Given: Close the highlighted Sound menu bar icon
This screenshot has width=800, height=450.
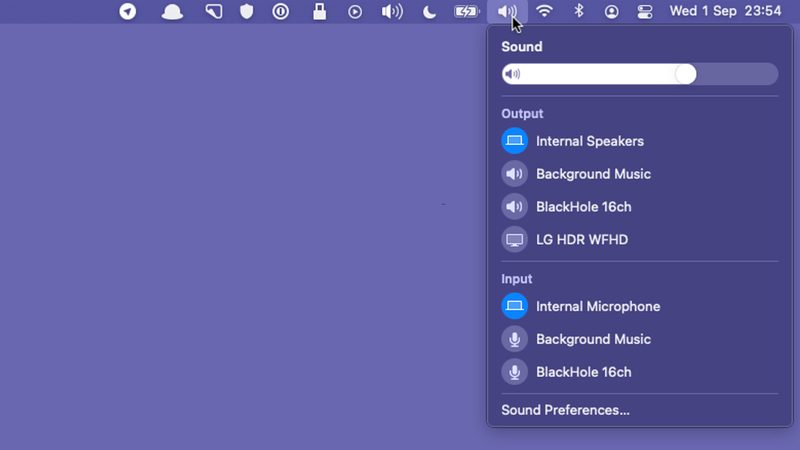Looking at the screenshot, I should [x=507, y=11].
